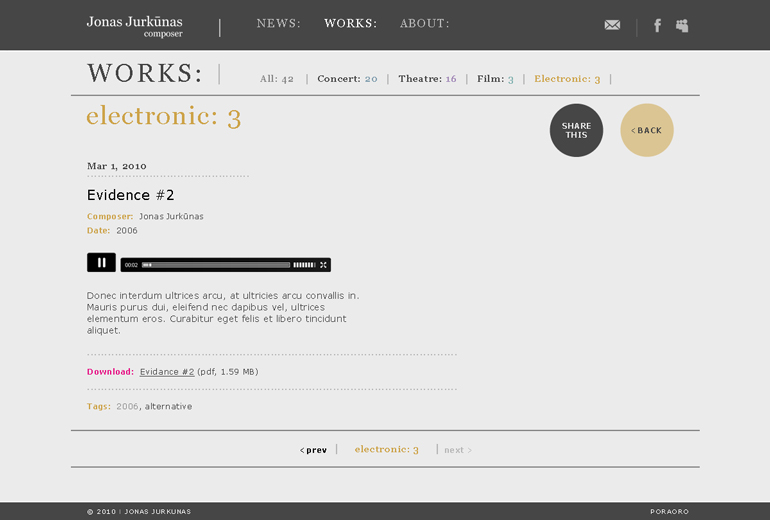
Task: Filter by Theatre: 16
Action: click(427, 79)
